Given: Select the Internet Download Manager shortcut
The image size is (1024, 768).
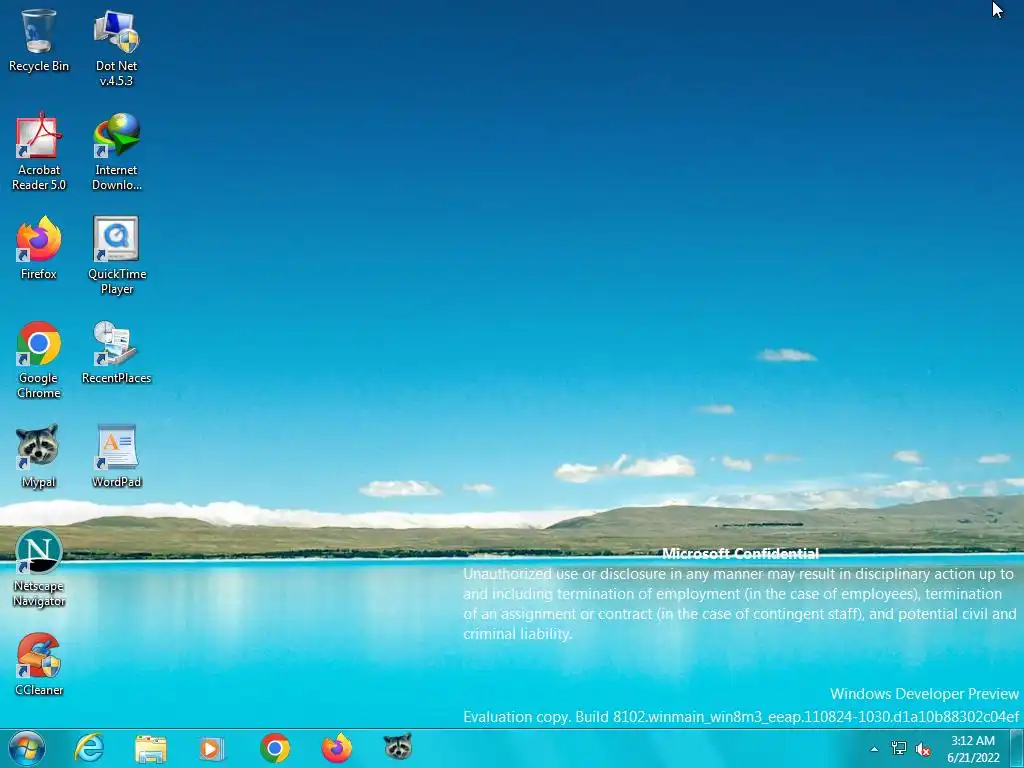Looking at the screenshot, I should tap(116, 152).
